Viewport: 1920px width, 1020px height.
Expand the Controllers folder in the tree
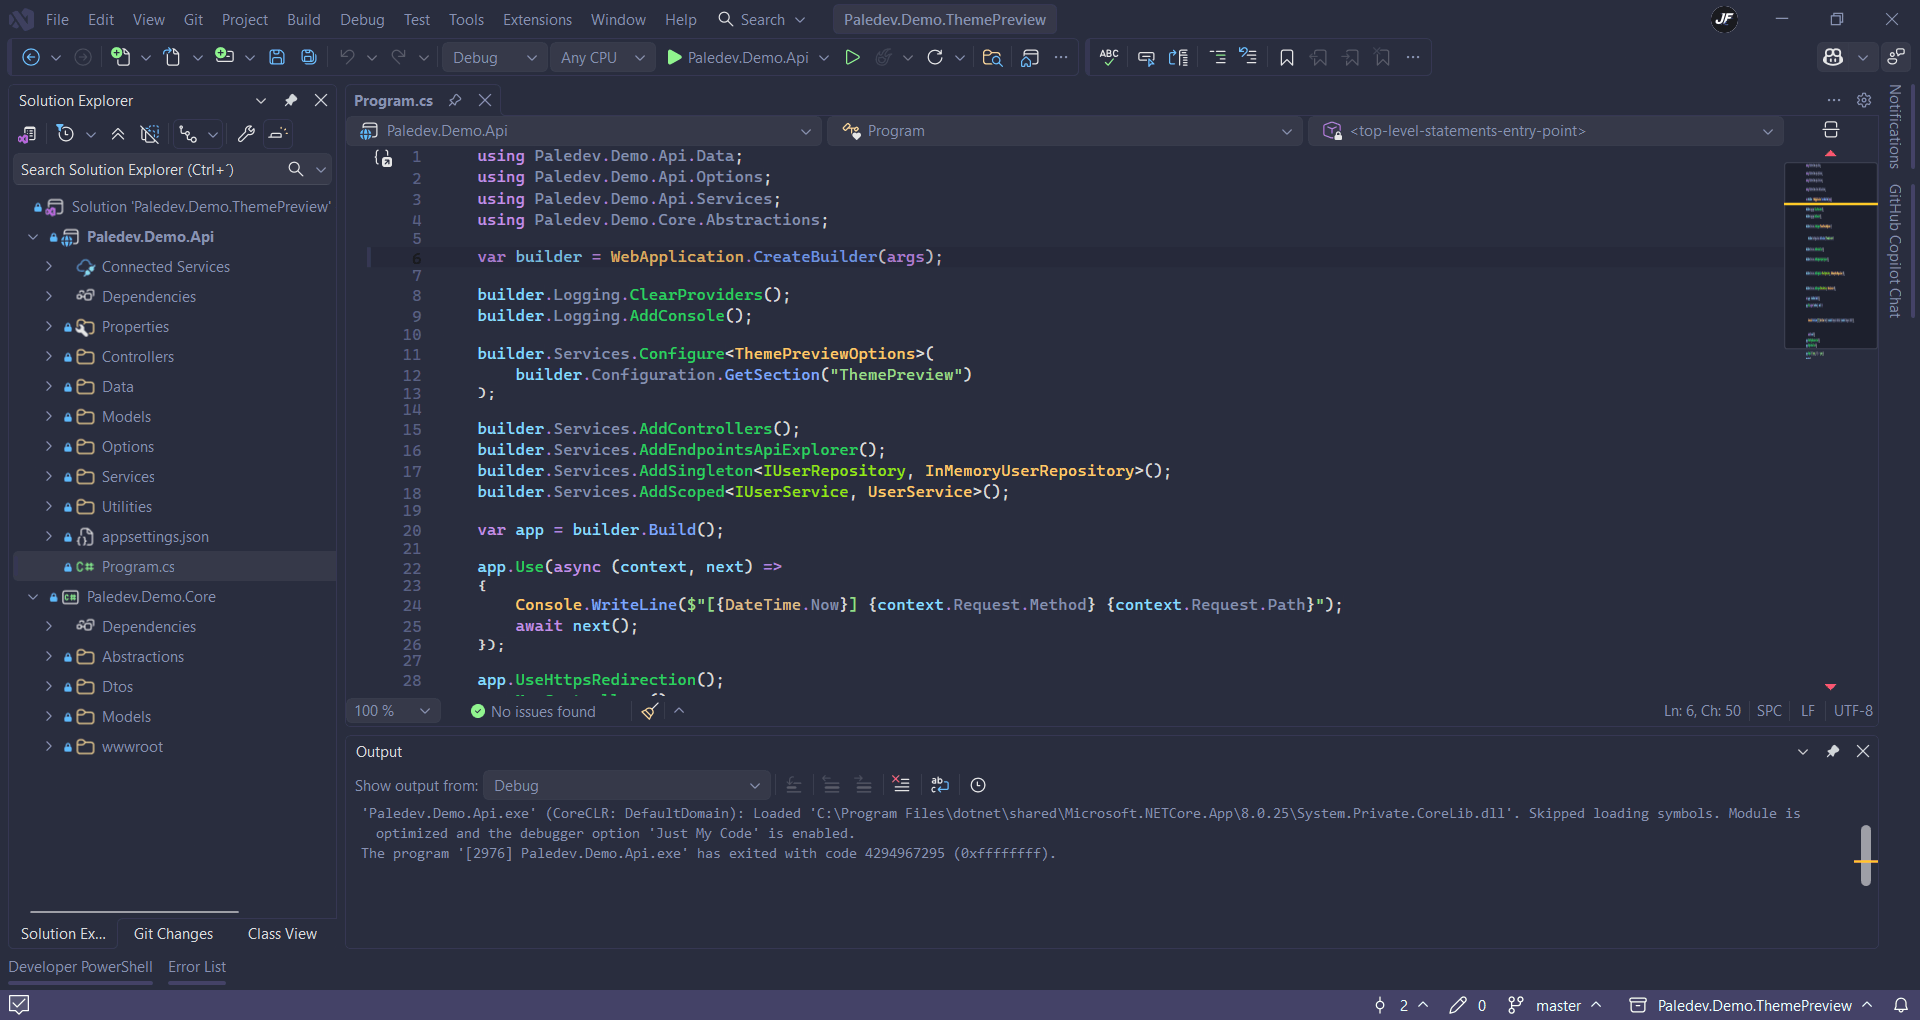pyautogui.click(x=49, y=357)
